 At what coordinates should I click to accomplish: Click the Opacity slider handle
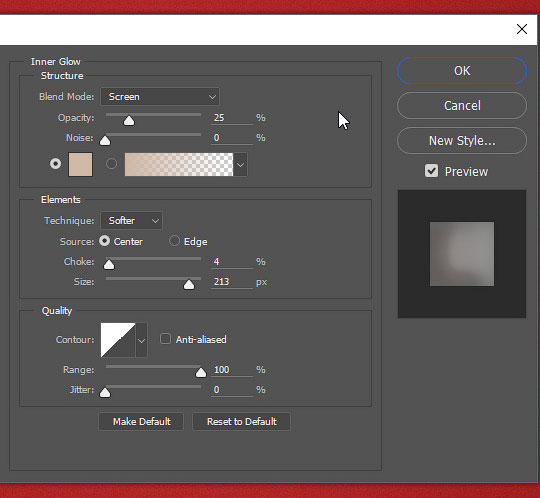pos(129,121)
